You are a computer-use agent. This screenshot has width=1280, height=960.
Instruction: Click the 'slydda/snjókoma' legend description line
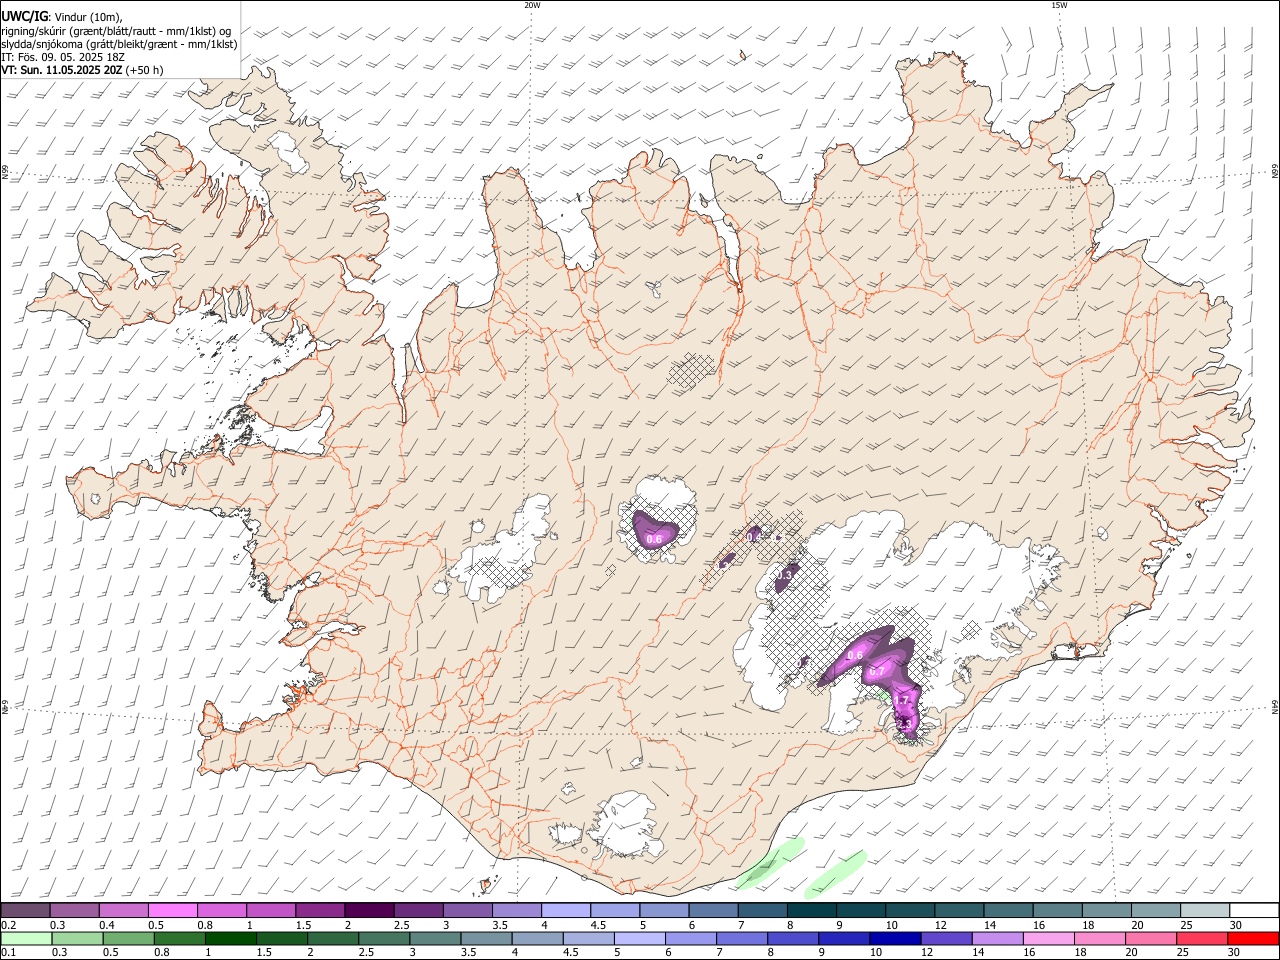point(119,44)
